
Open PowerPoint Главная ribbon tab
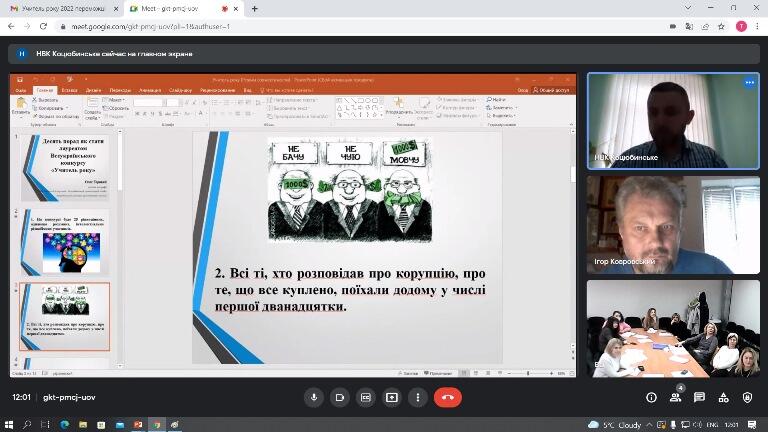(45, 91)
